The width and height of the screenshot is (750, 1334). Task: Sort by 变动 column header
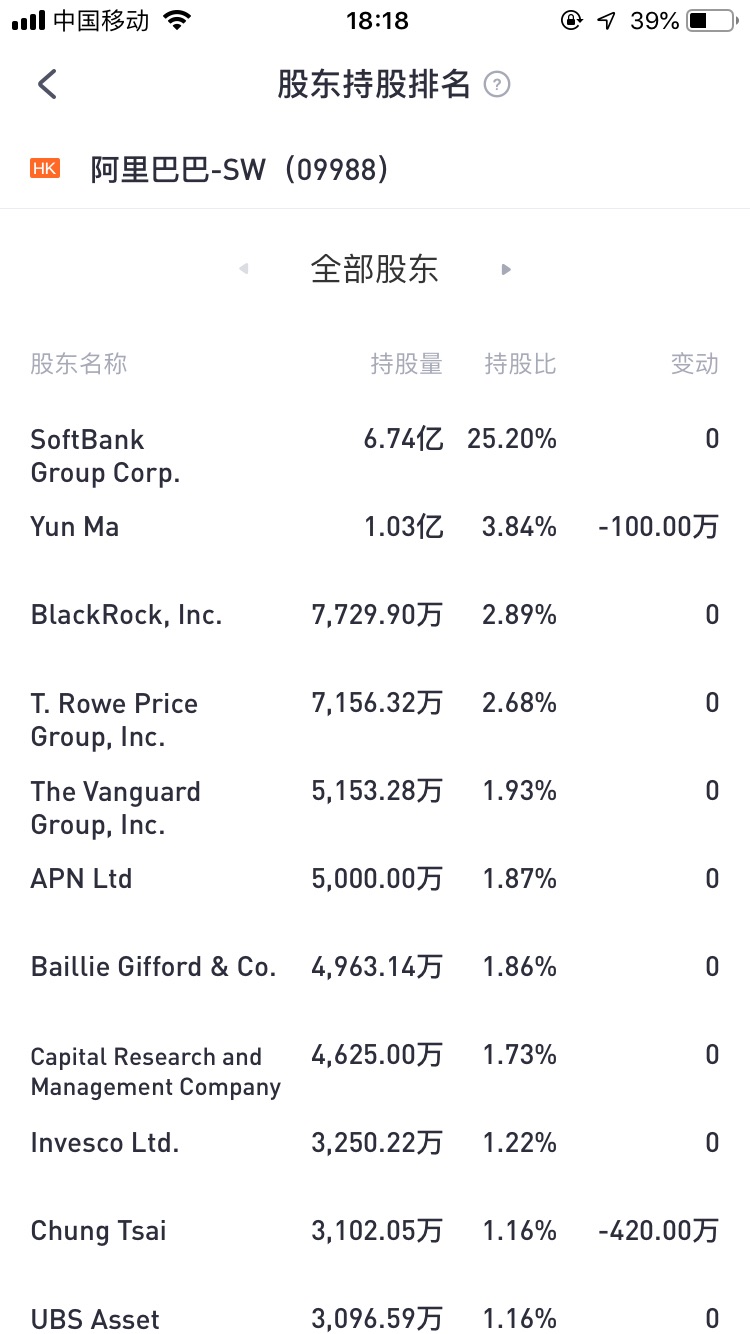pyautogui.click(x=694, y=364)
